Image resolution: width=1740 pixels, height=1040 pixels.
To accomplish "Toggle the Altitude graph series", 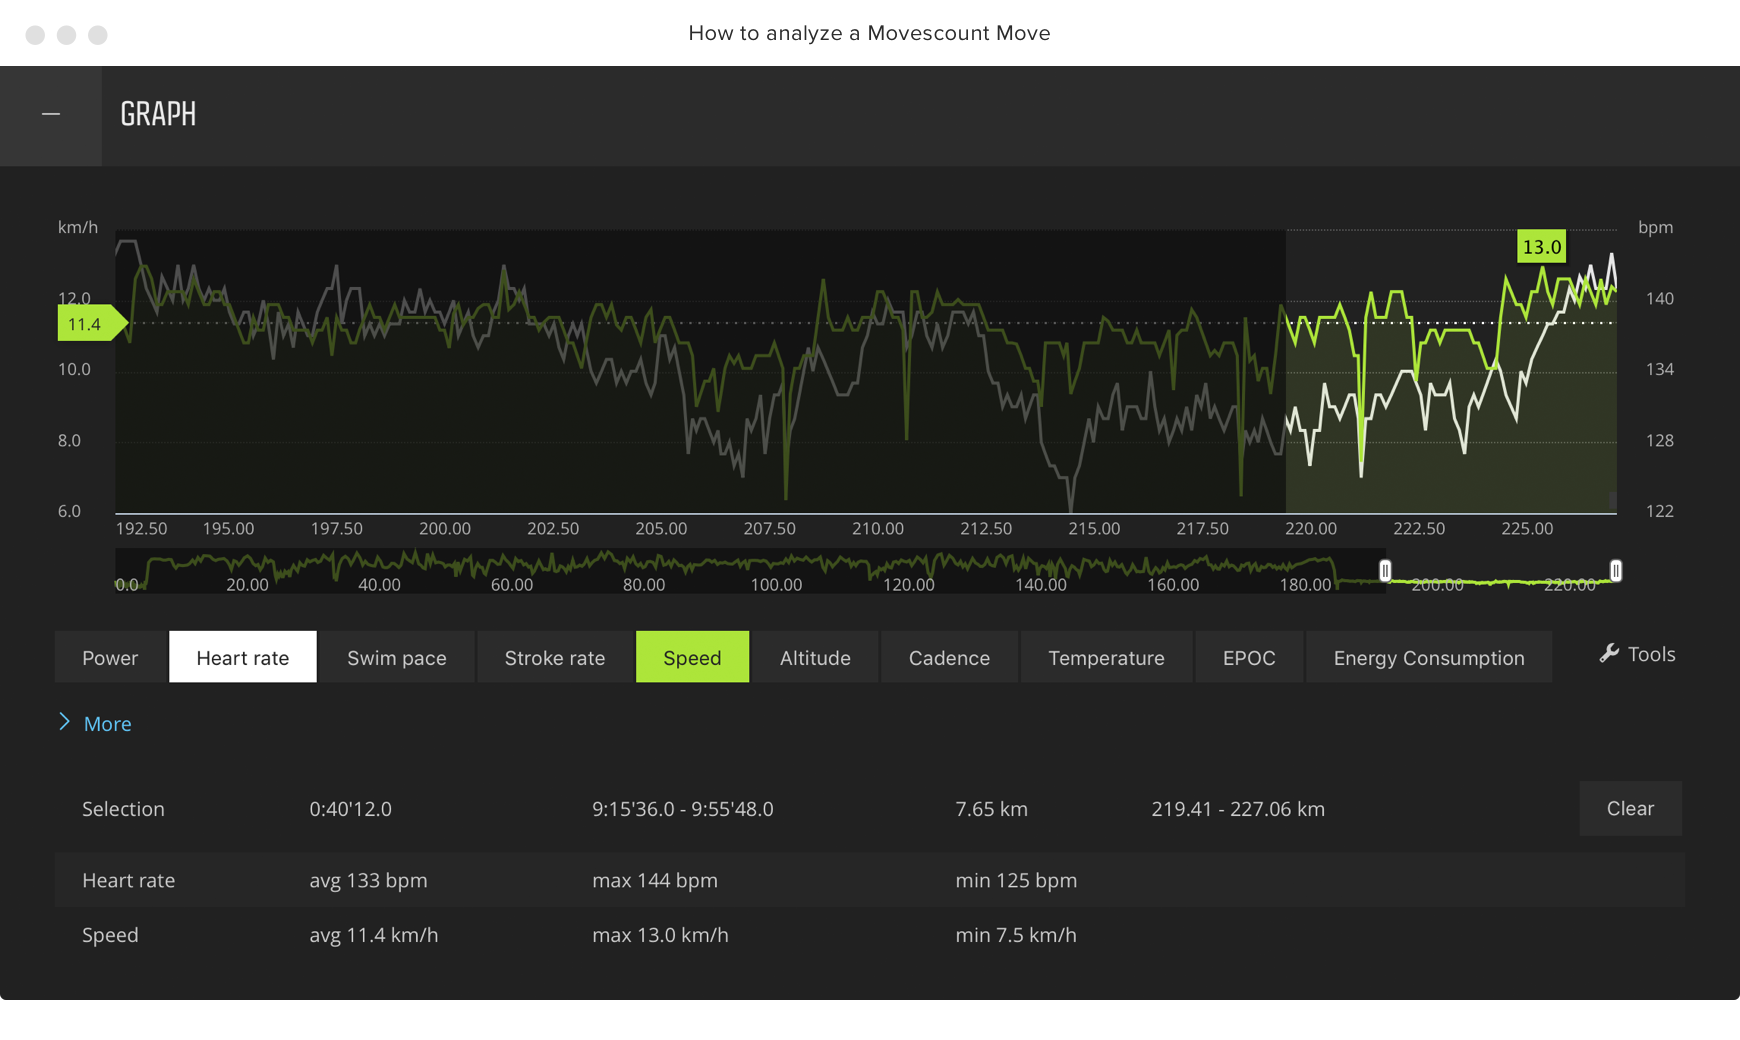I will [815, 657].
